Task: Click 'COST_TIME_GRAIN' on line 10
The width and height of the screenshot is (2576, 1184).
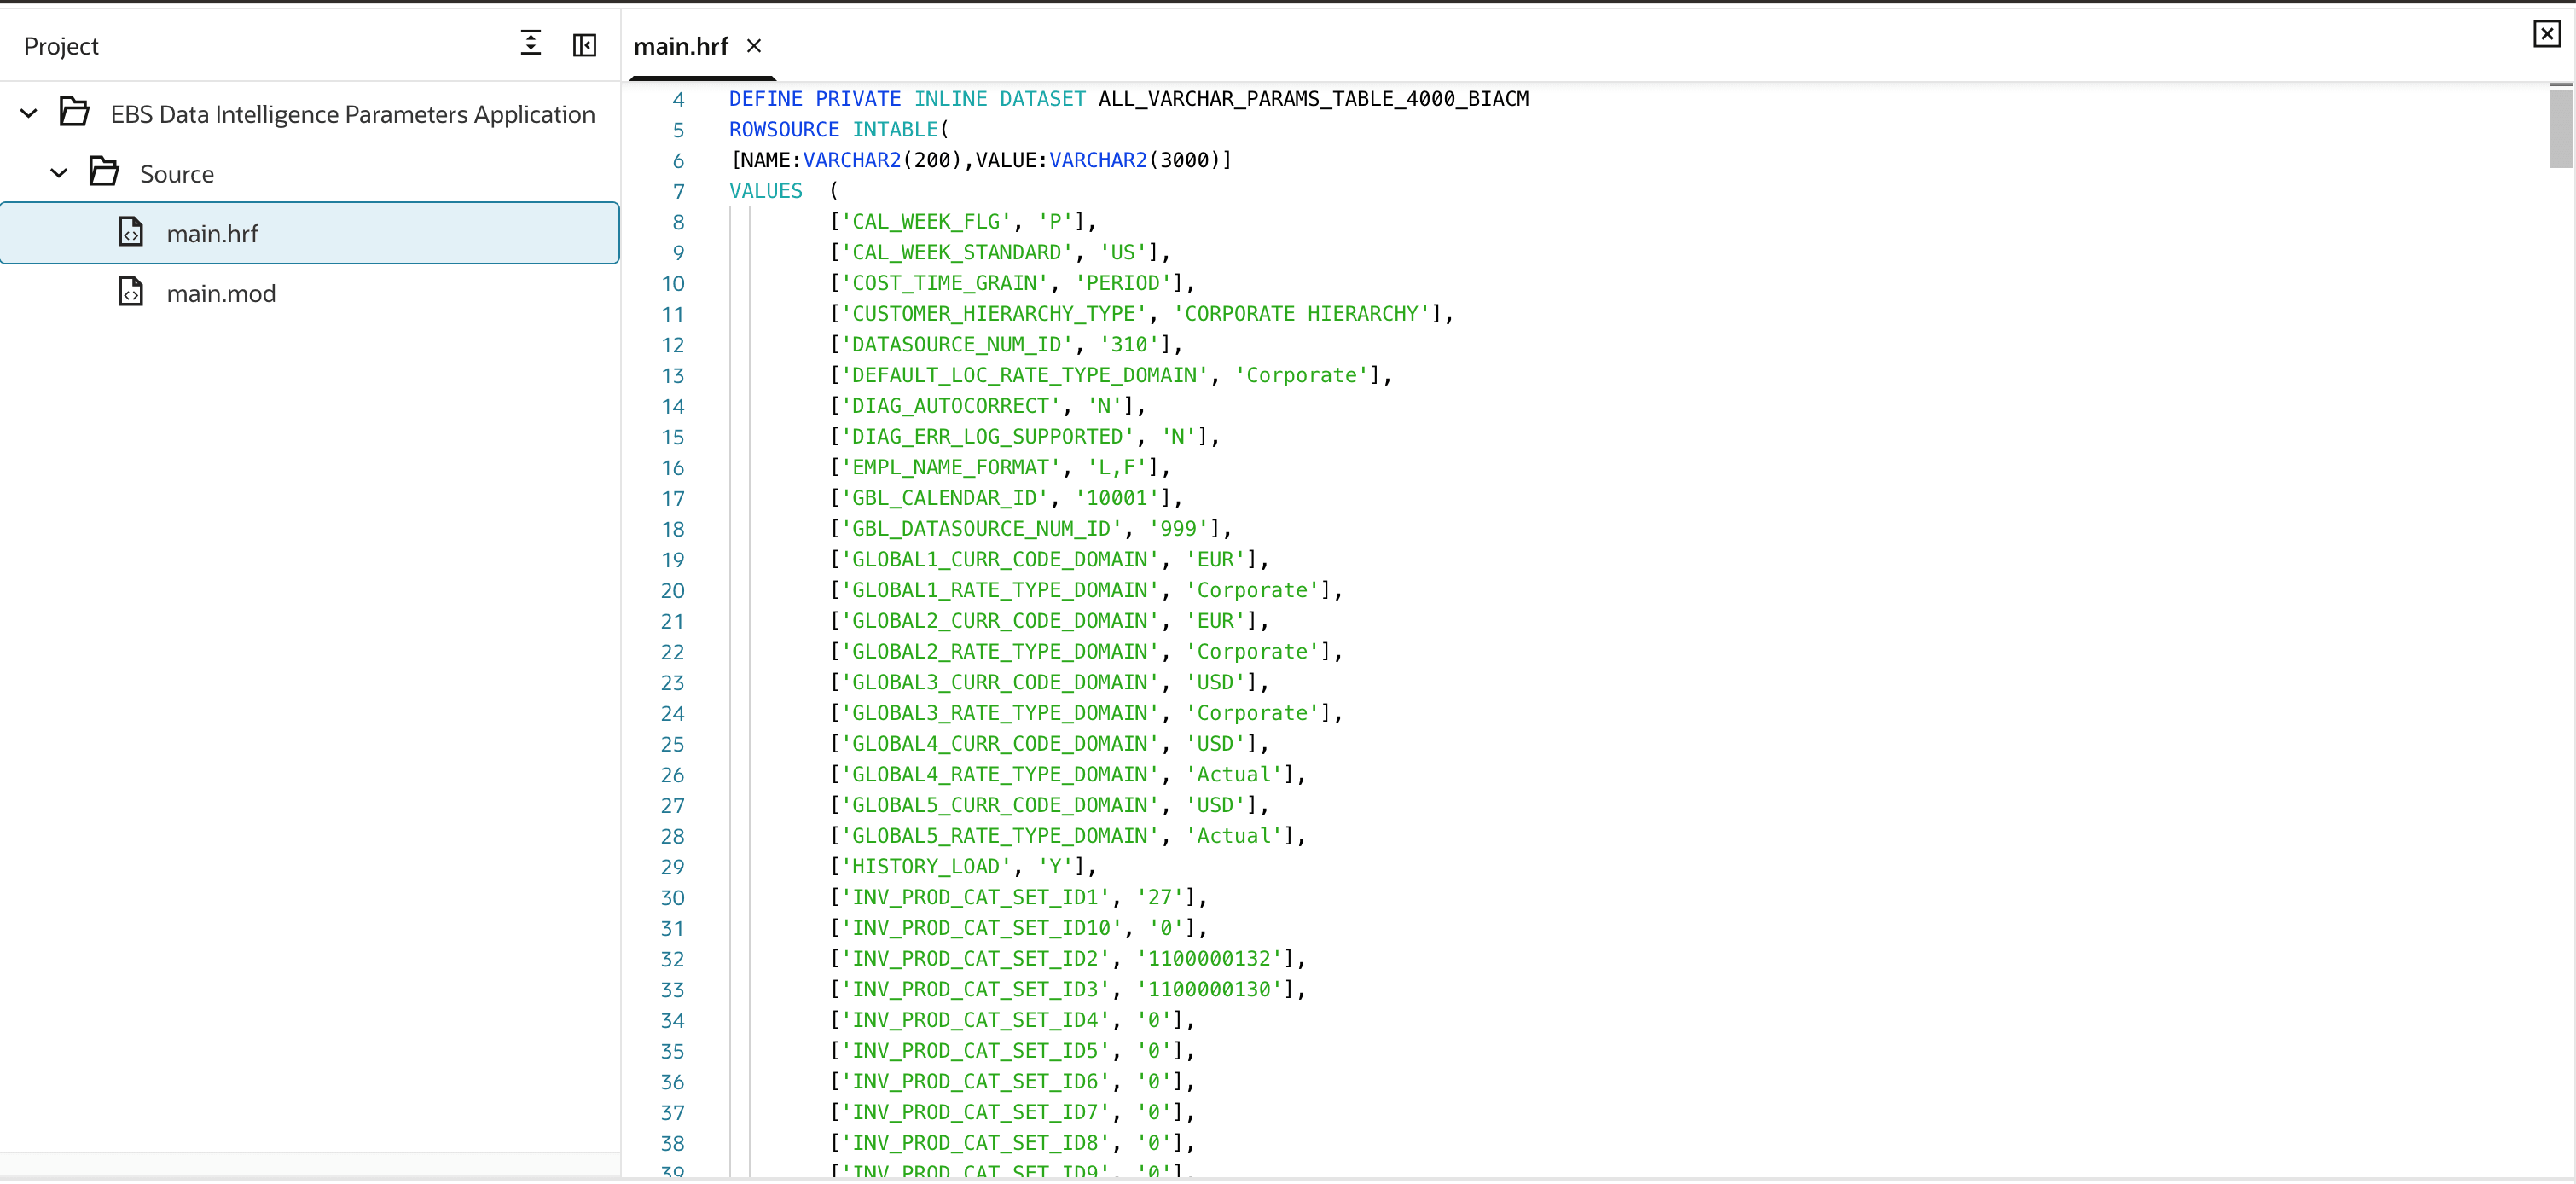Action: (x=945, y=283)
